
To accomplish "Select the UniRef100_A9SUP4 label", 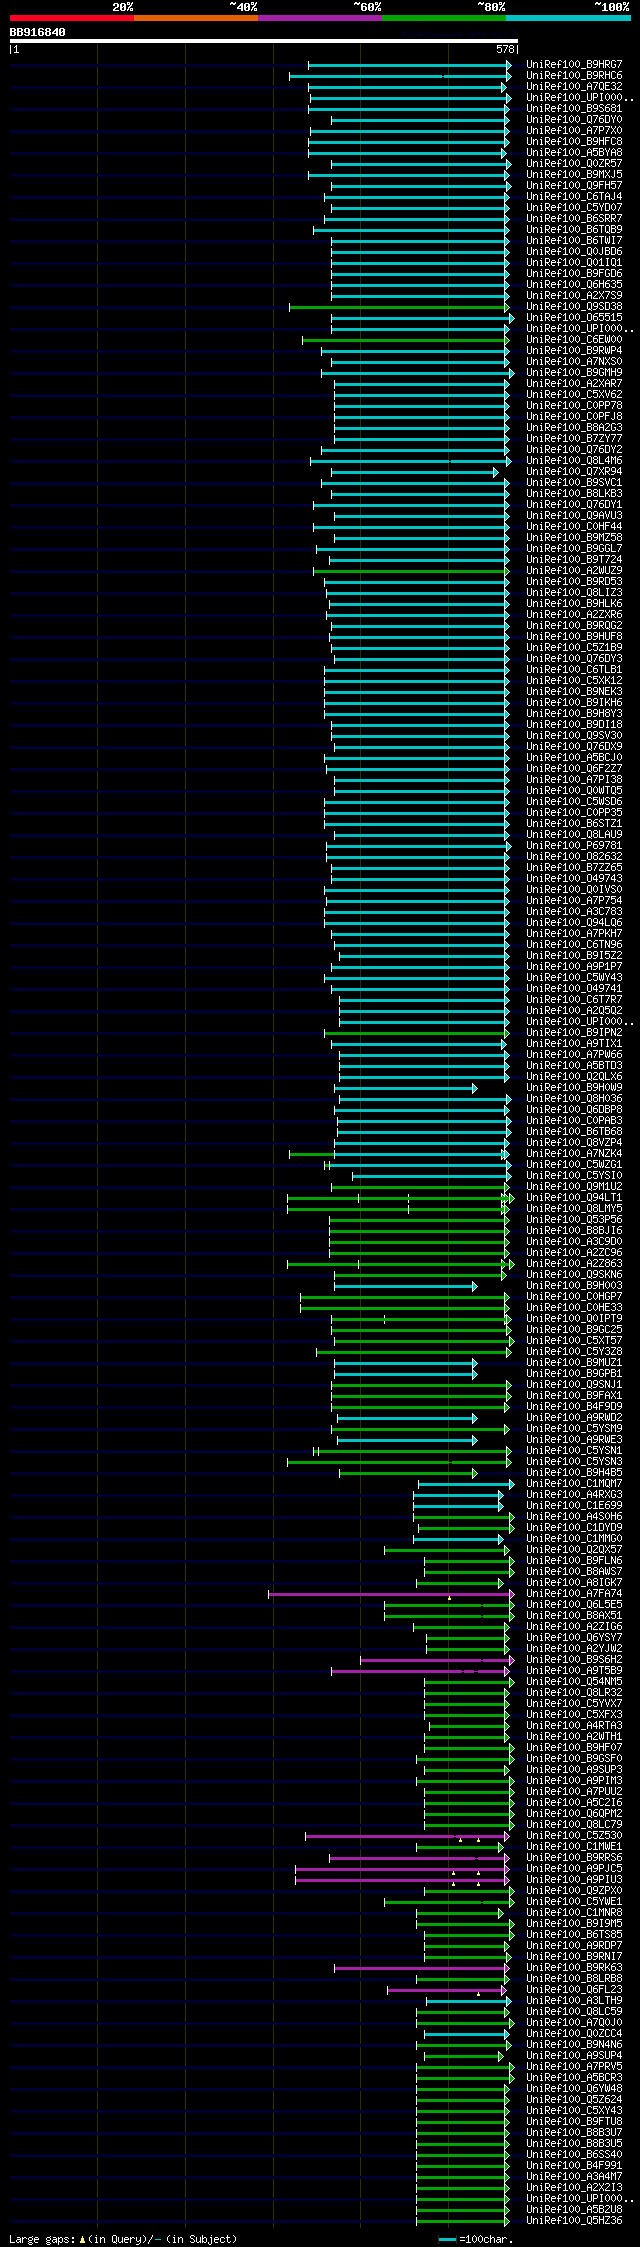I will pos(574,2055).
